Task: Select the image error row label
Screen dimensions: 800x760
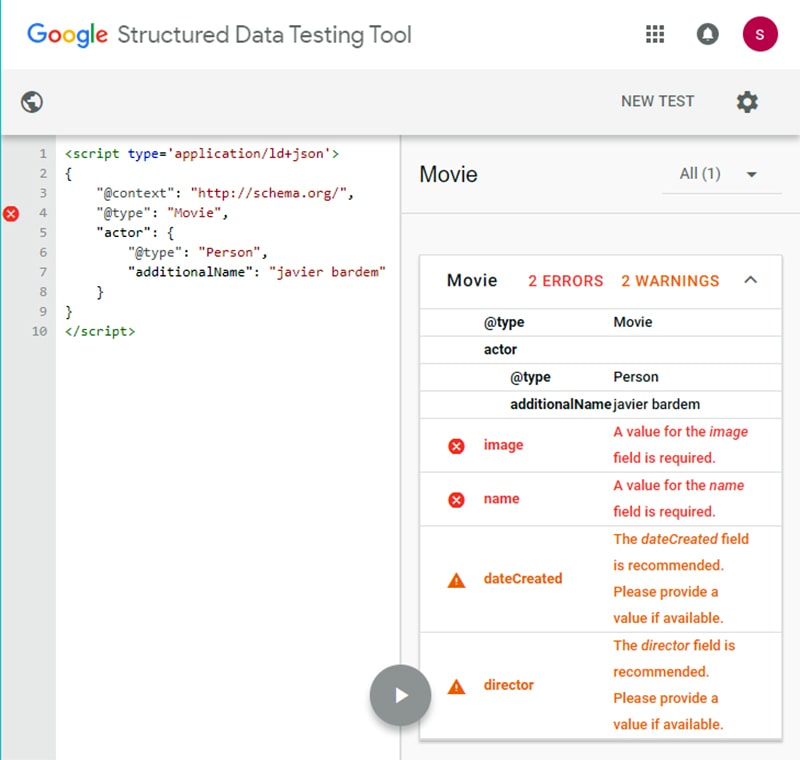Action: coord(503,445)
